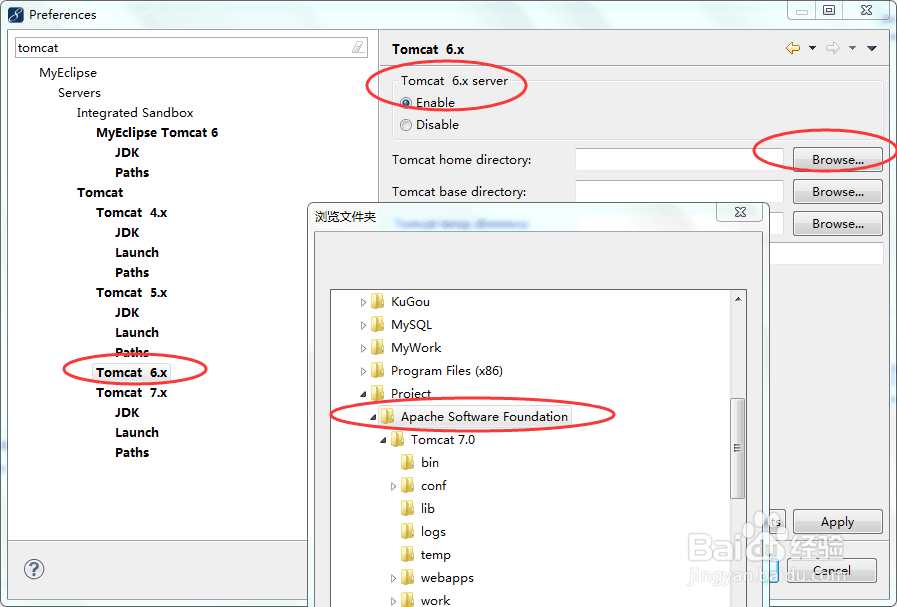
Task: Select Launch under Tomcat 7.x
Action: (137, 433)
